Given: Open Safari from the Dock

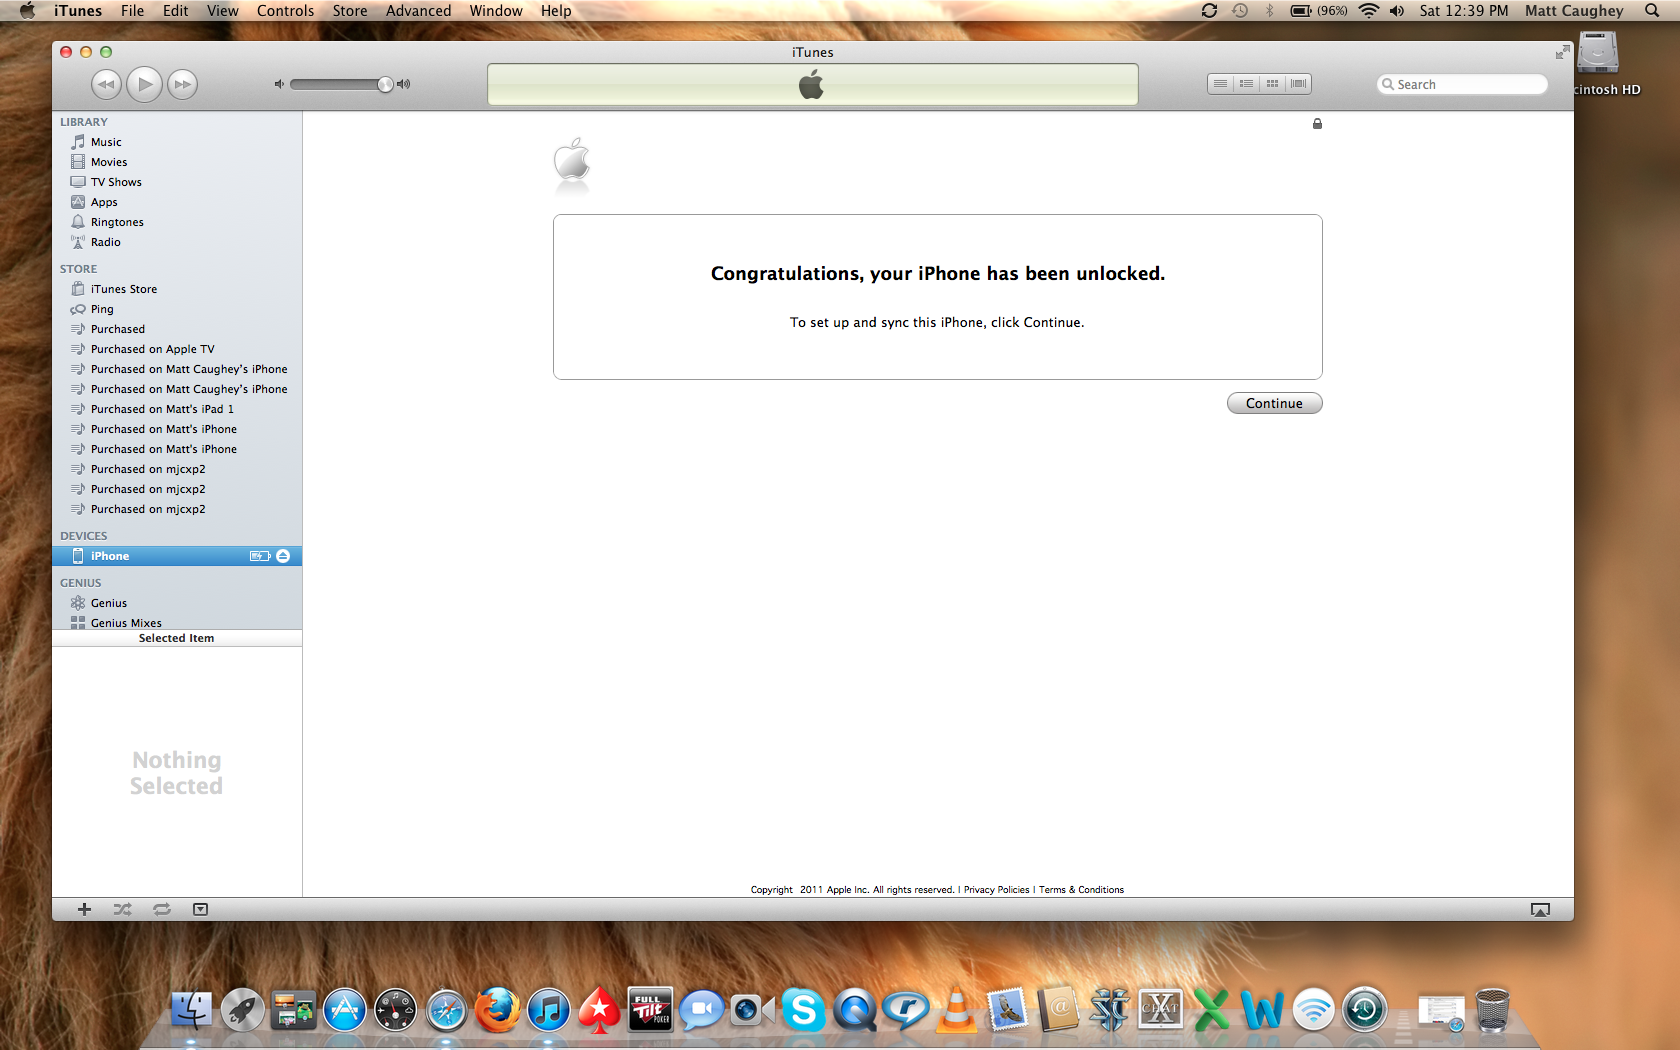Looking at the screenshot, I should (x=447, y=1010).
